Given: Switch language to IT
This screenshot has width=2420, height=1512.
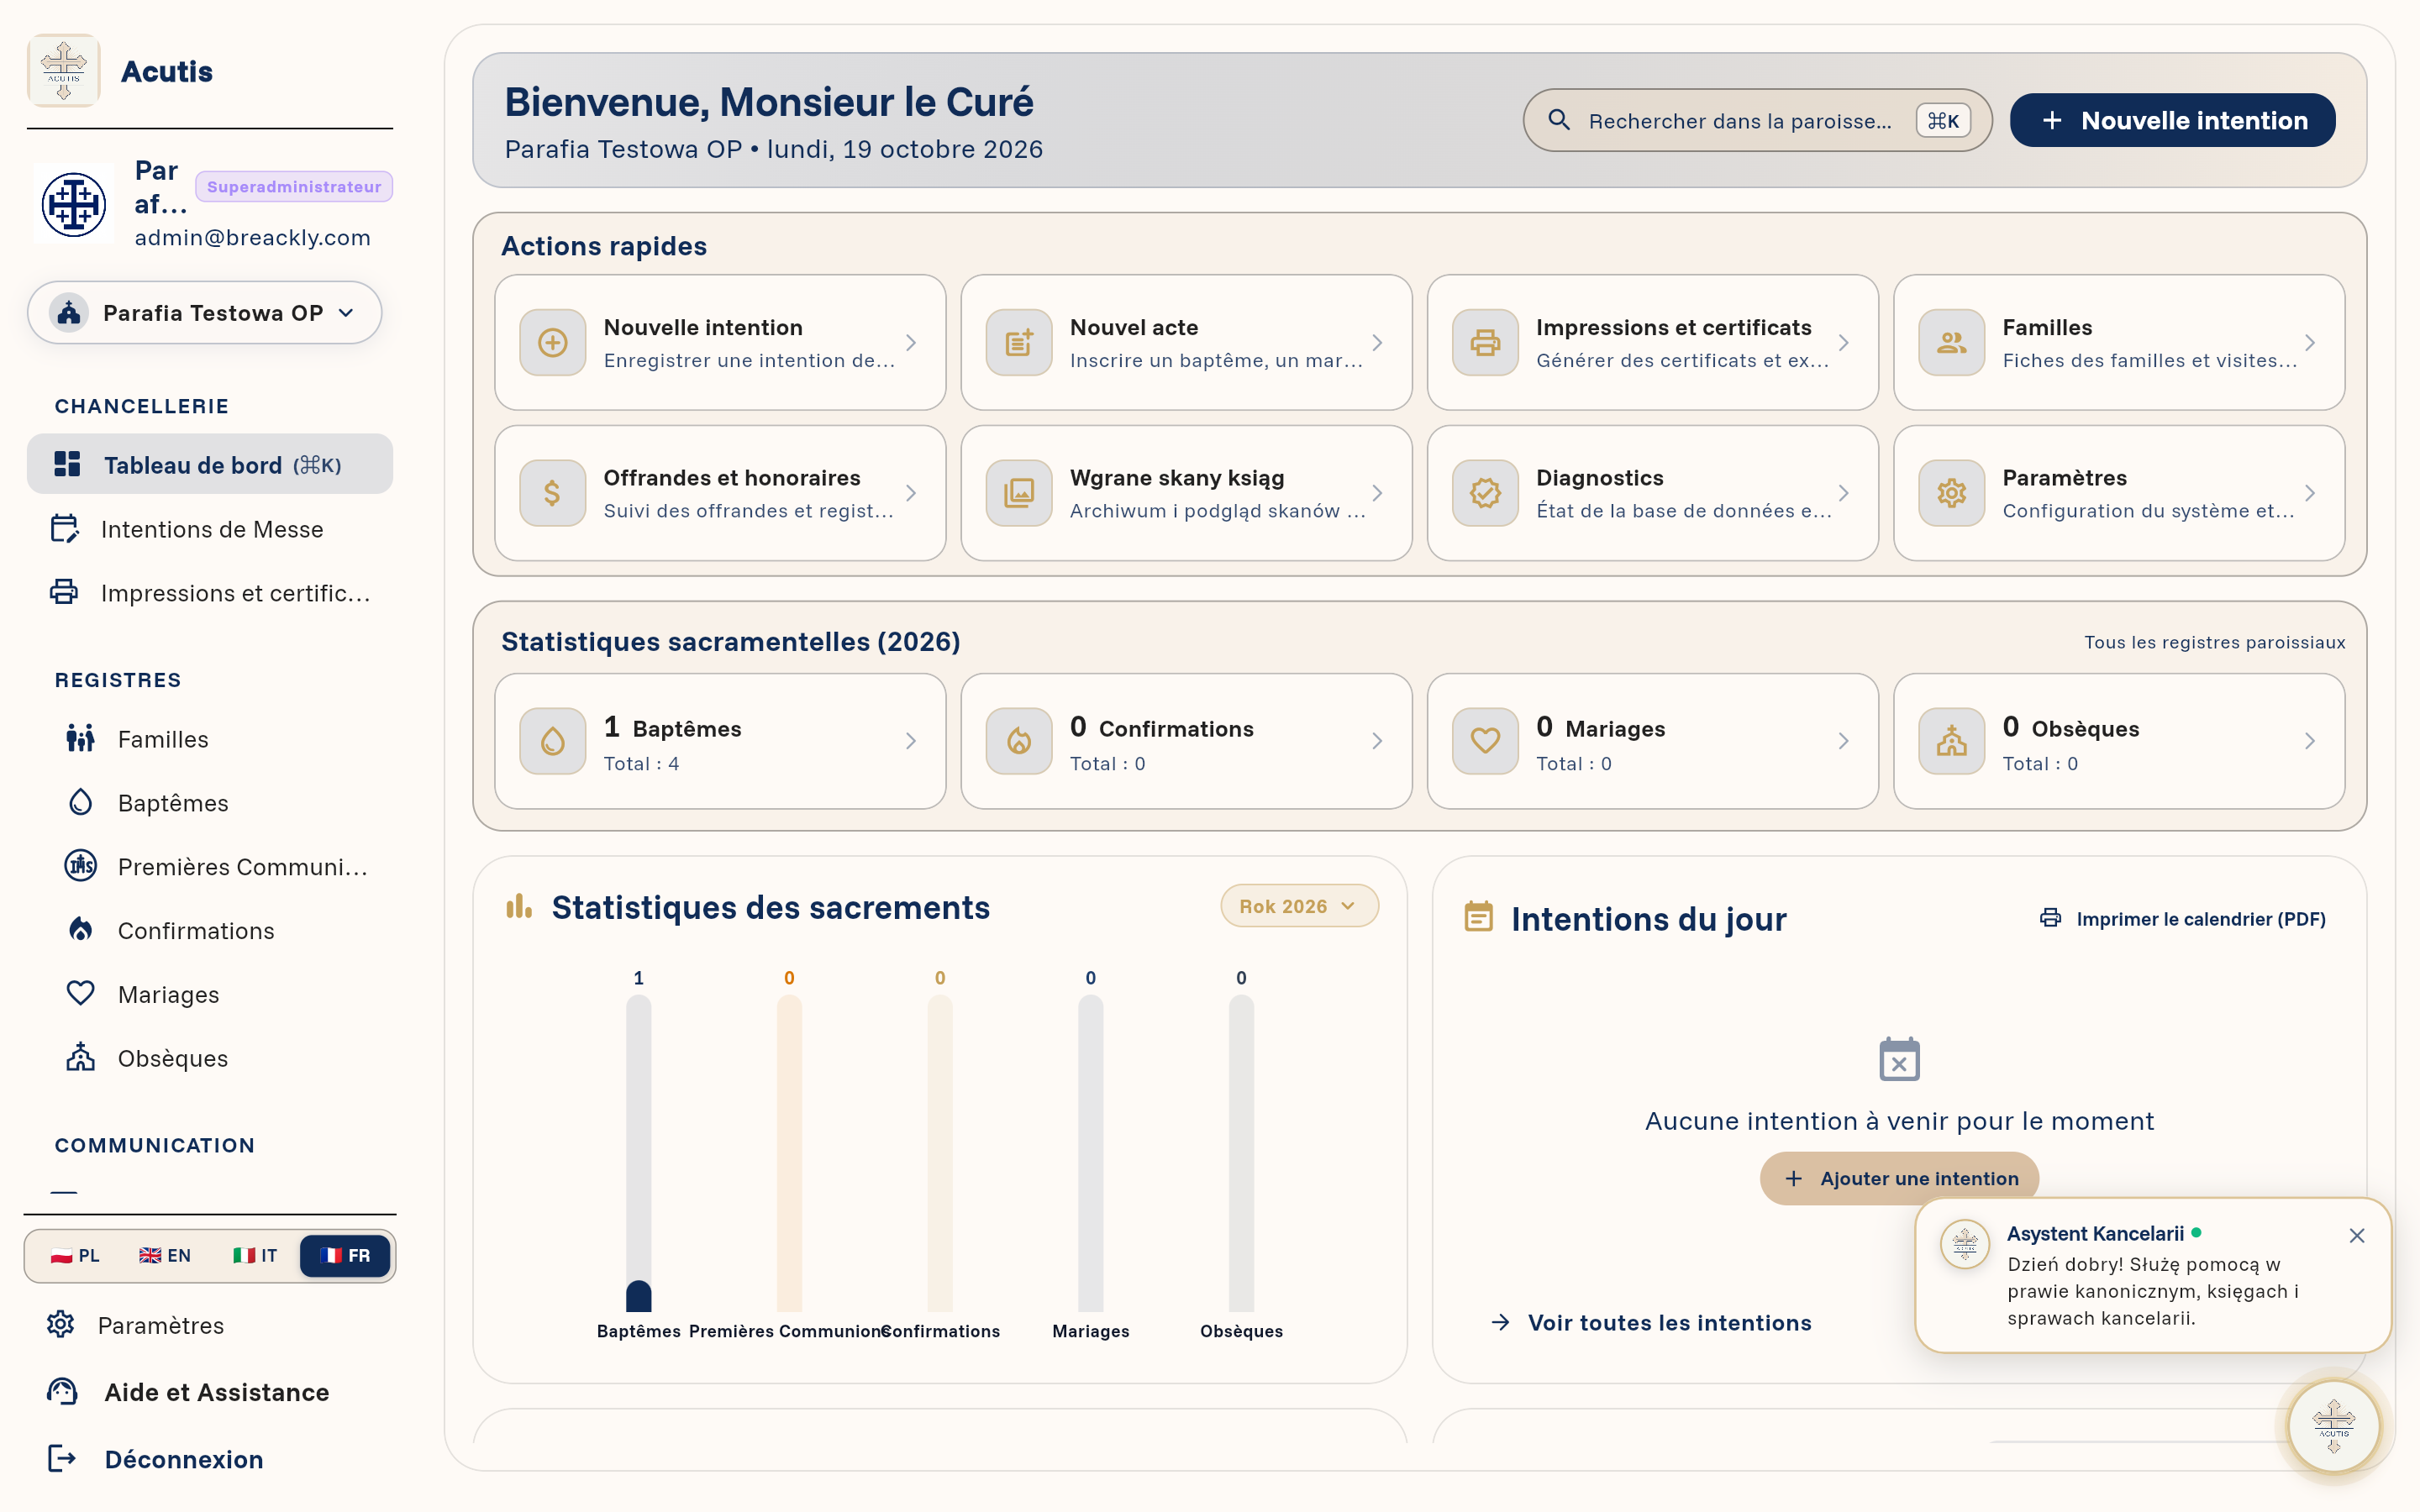Looking at the screenshot, I should pyautogui.click(x=254, y=1255).
